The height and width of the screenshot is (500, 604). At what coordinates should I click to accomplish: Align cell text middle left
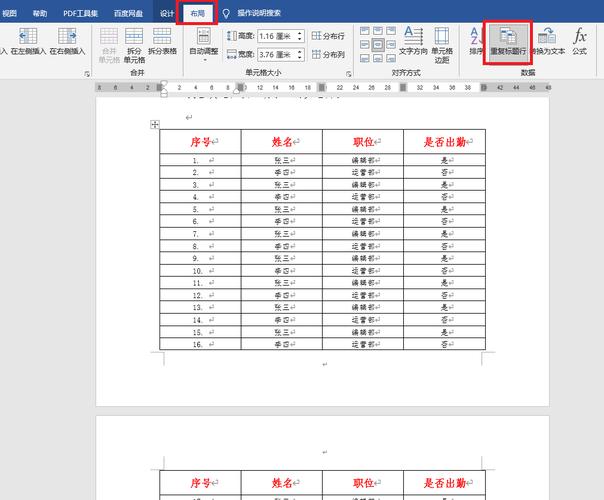point(365,45)
